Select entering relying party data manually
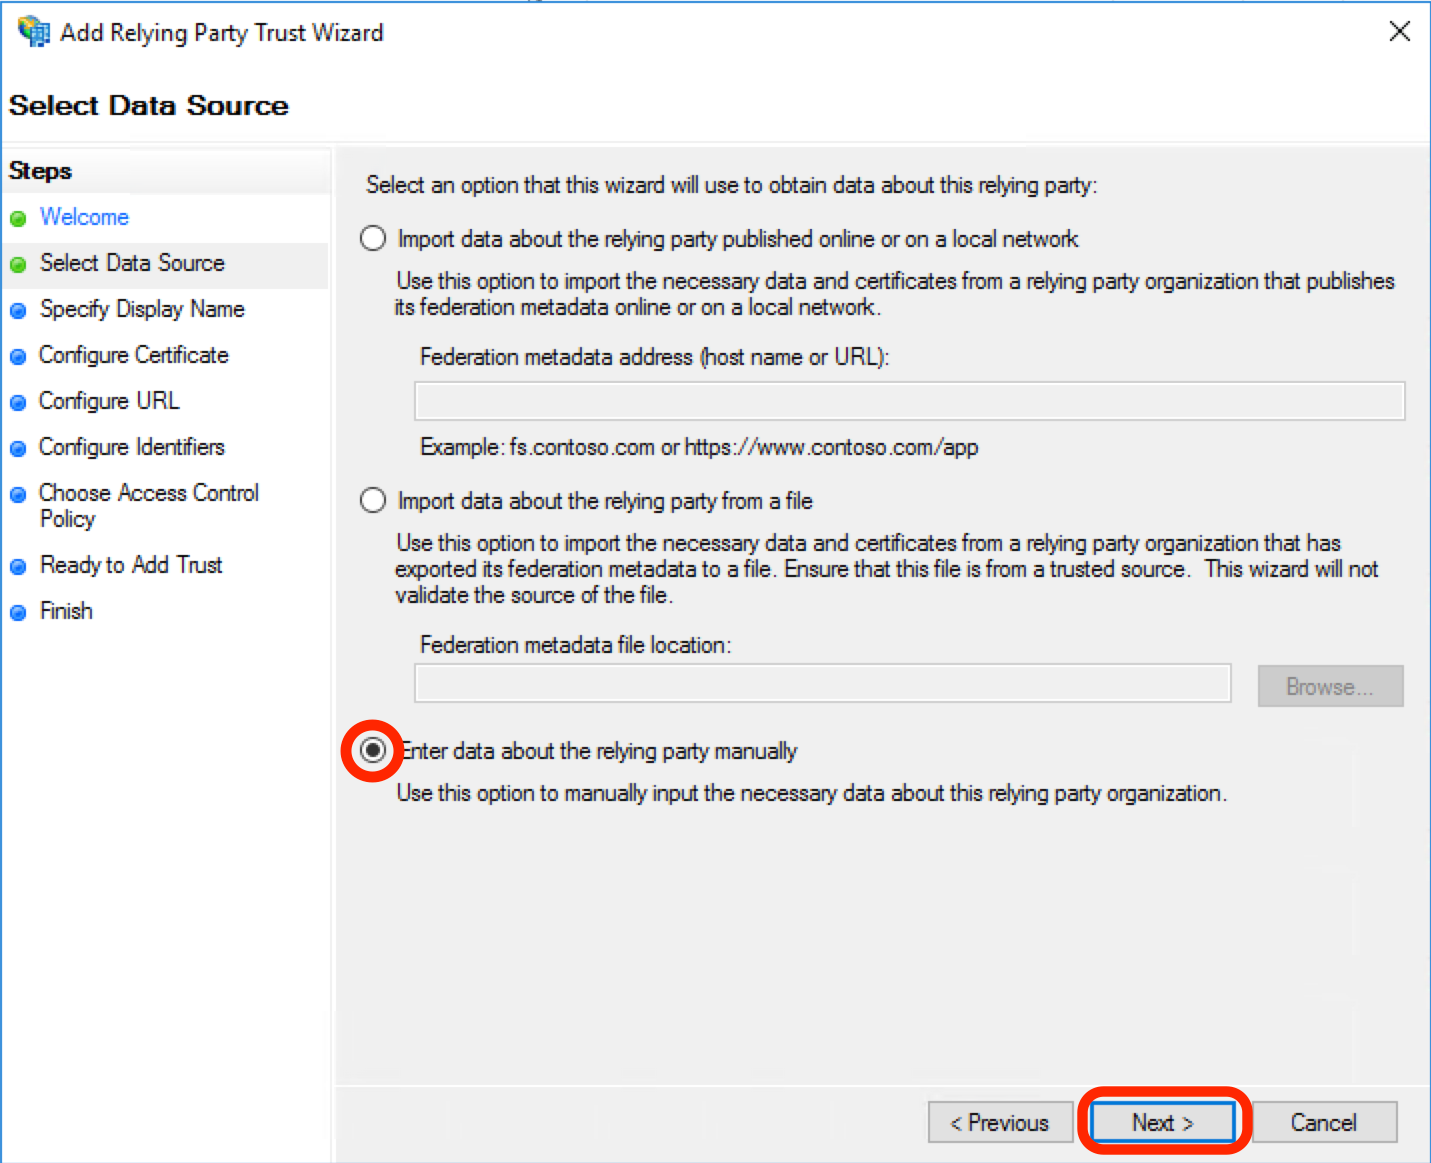This screenshot has width=1431, height=1163. tap(372, 750)
